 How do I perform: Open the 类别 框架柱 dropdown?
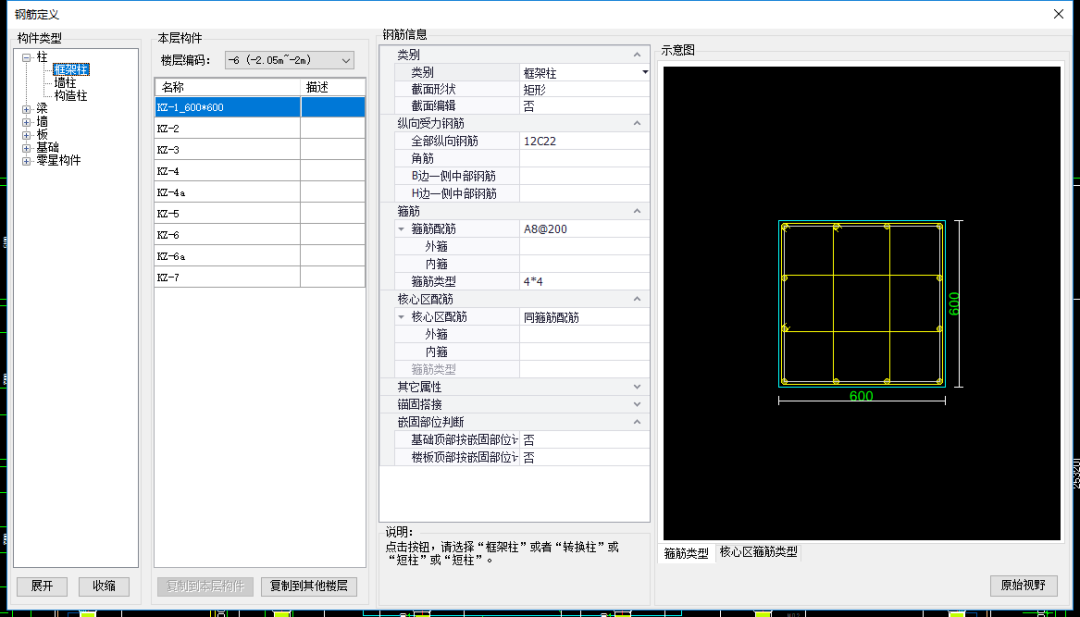coord(644,72)
